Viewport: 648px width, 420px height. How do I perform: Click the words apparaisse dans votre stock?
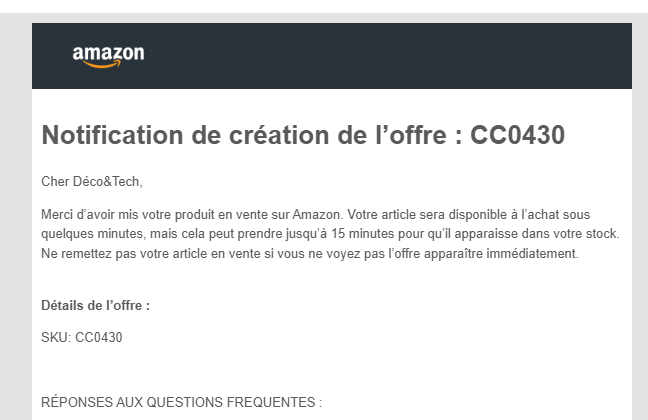[x=536, y=234]
